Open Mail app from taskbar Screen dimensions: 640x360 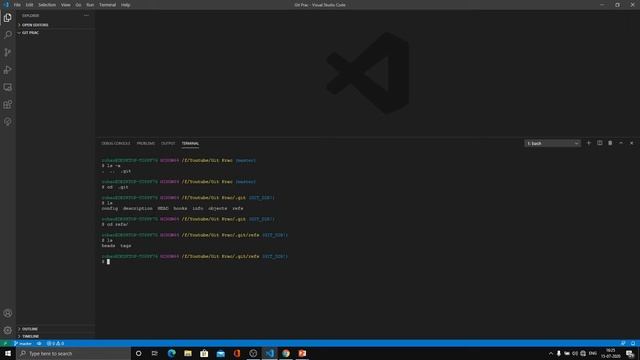point(220,353)
